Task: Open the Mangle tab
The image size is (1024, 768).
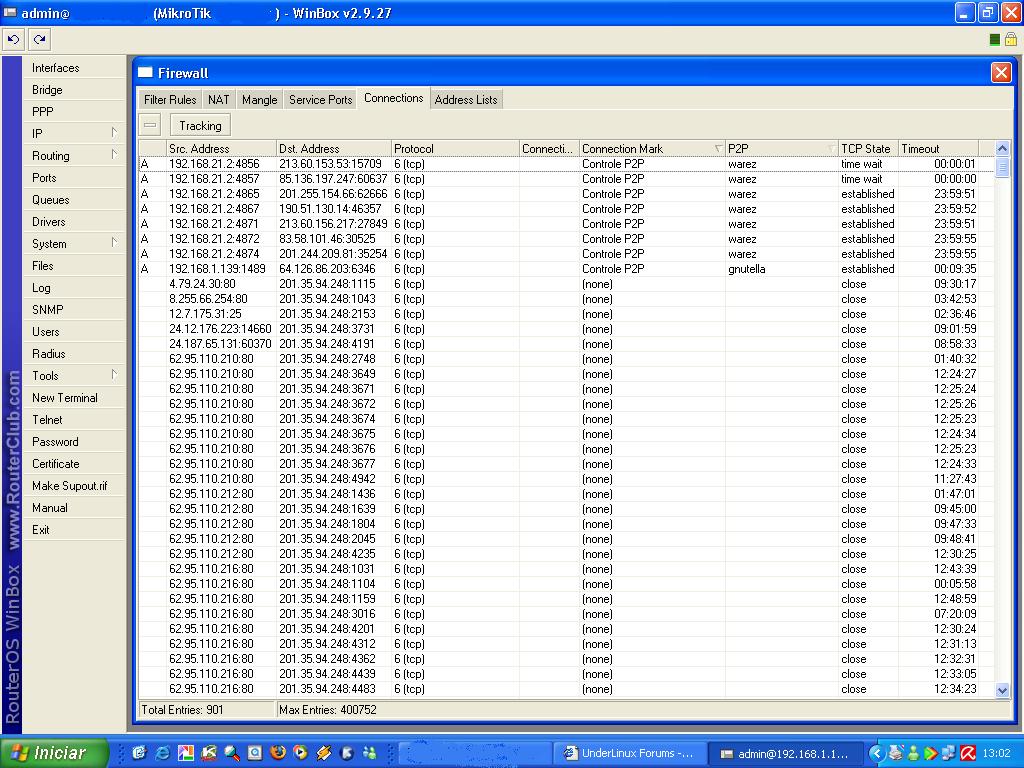Action: click(x=259, y=99)
